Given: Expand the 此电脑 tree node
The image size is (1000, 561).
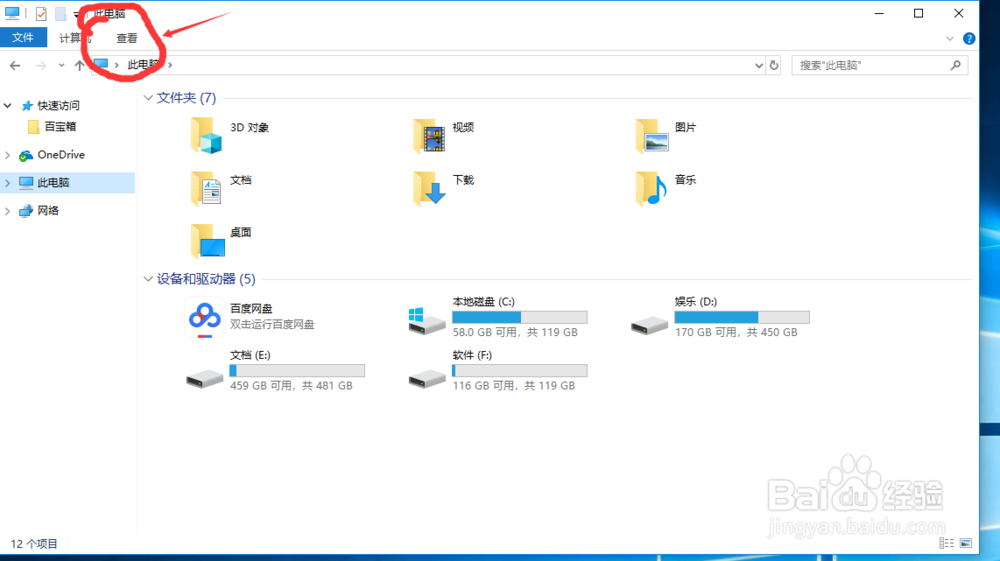Looking at the screenshot, I should (x=8, y=183).
